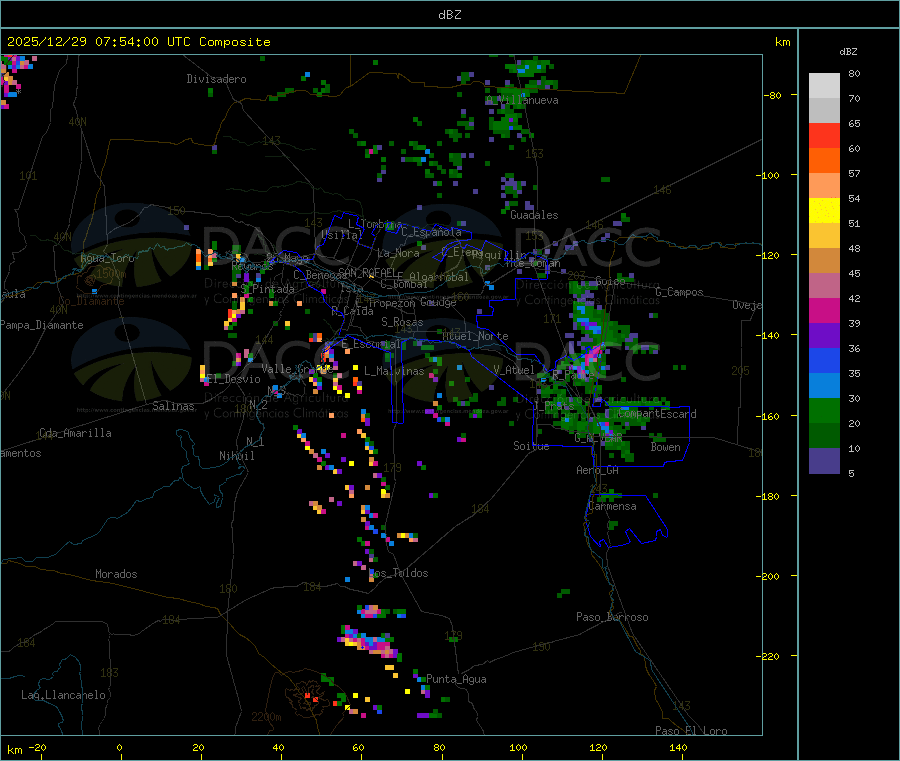Click the Morados place label
Screen dimensions: 900x761
(x=116, y=574)
